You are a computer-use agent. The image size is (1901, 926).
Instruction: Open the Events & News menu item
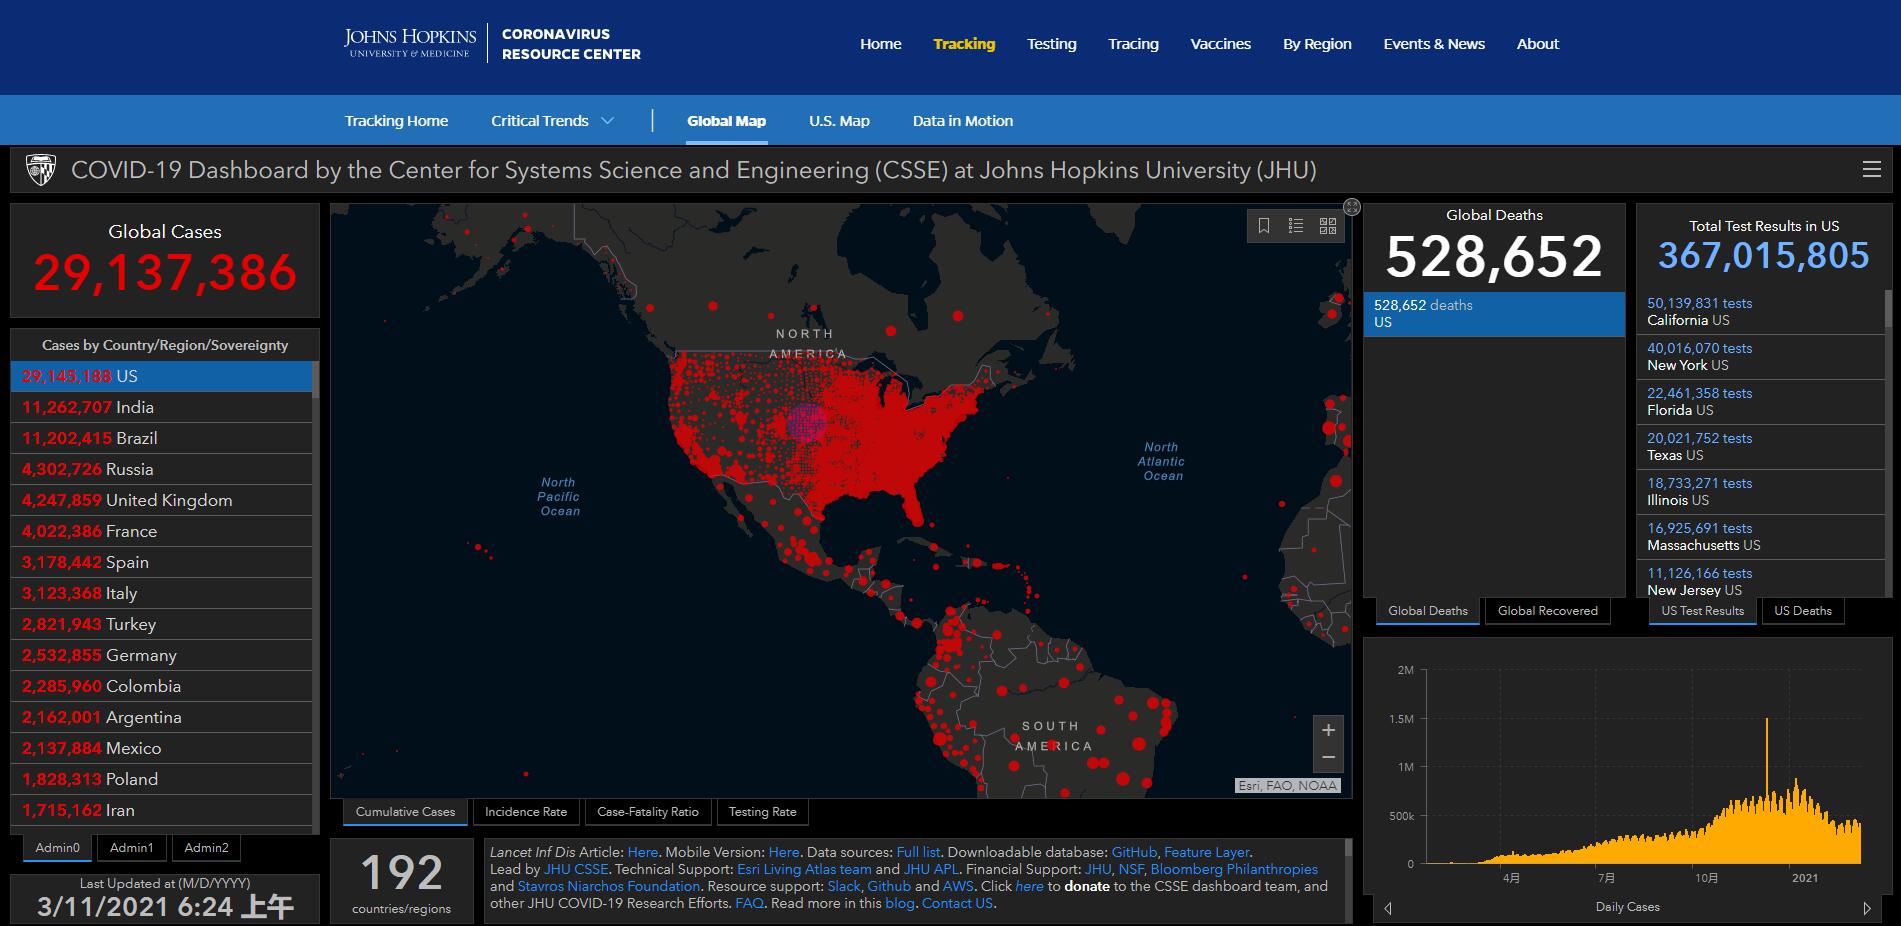[x=1434, y=44]
